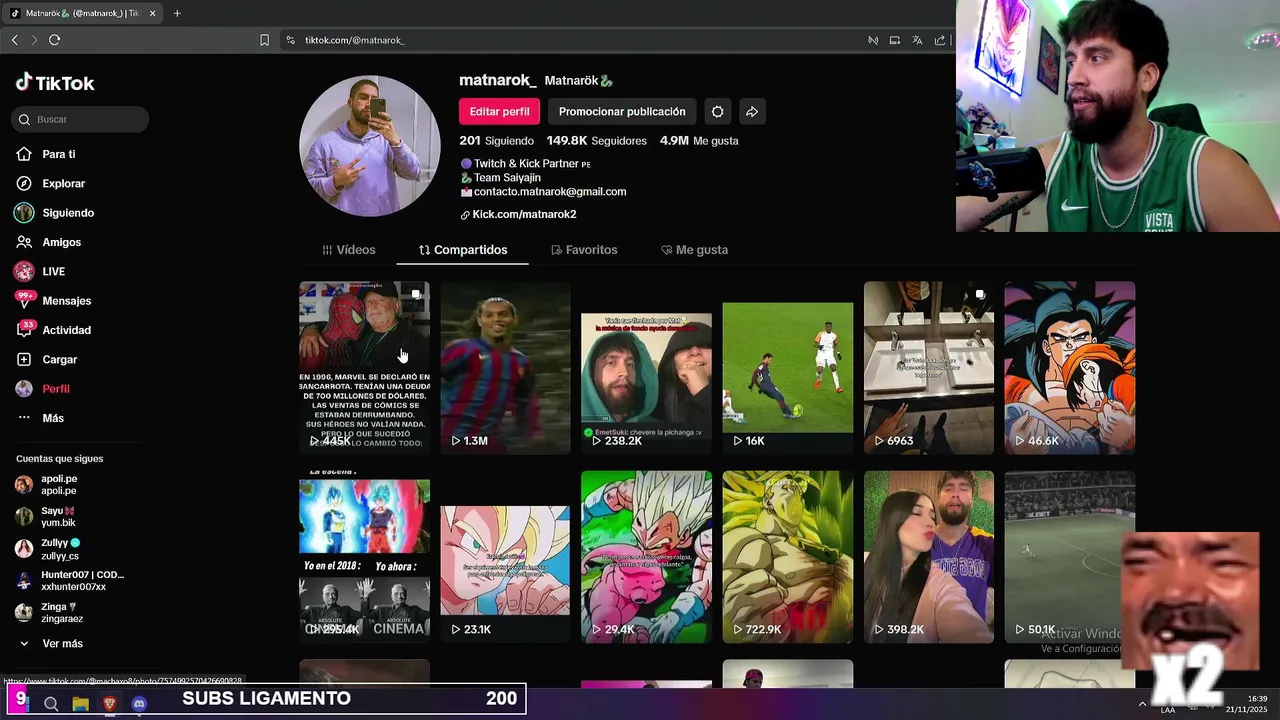Image resolution: width=1280 pixels, height=720 pixels.
Task: Open the Me gusta tab
Action: pos(694,250)
